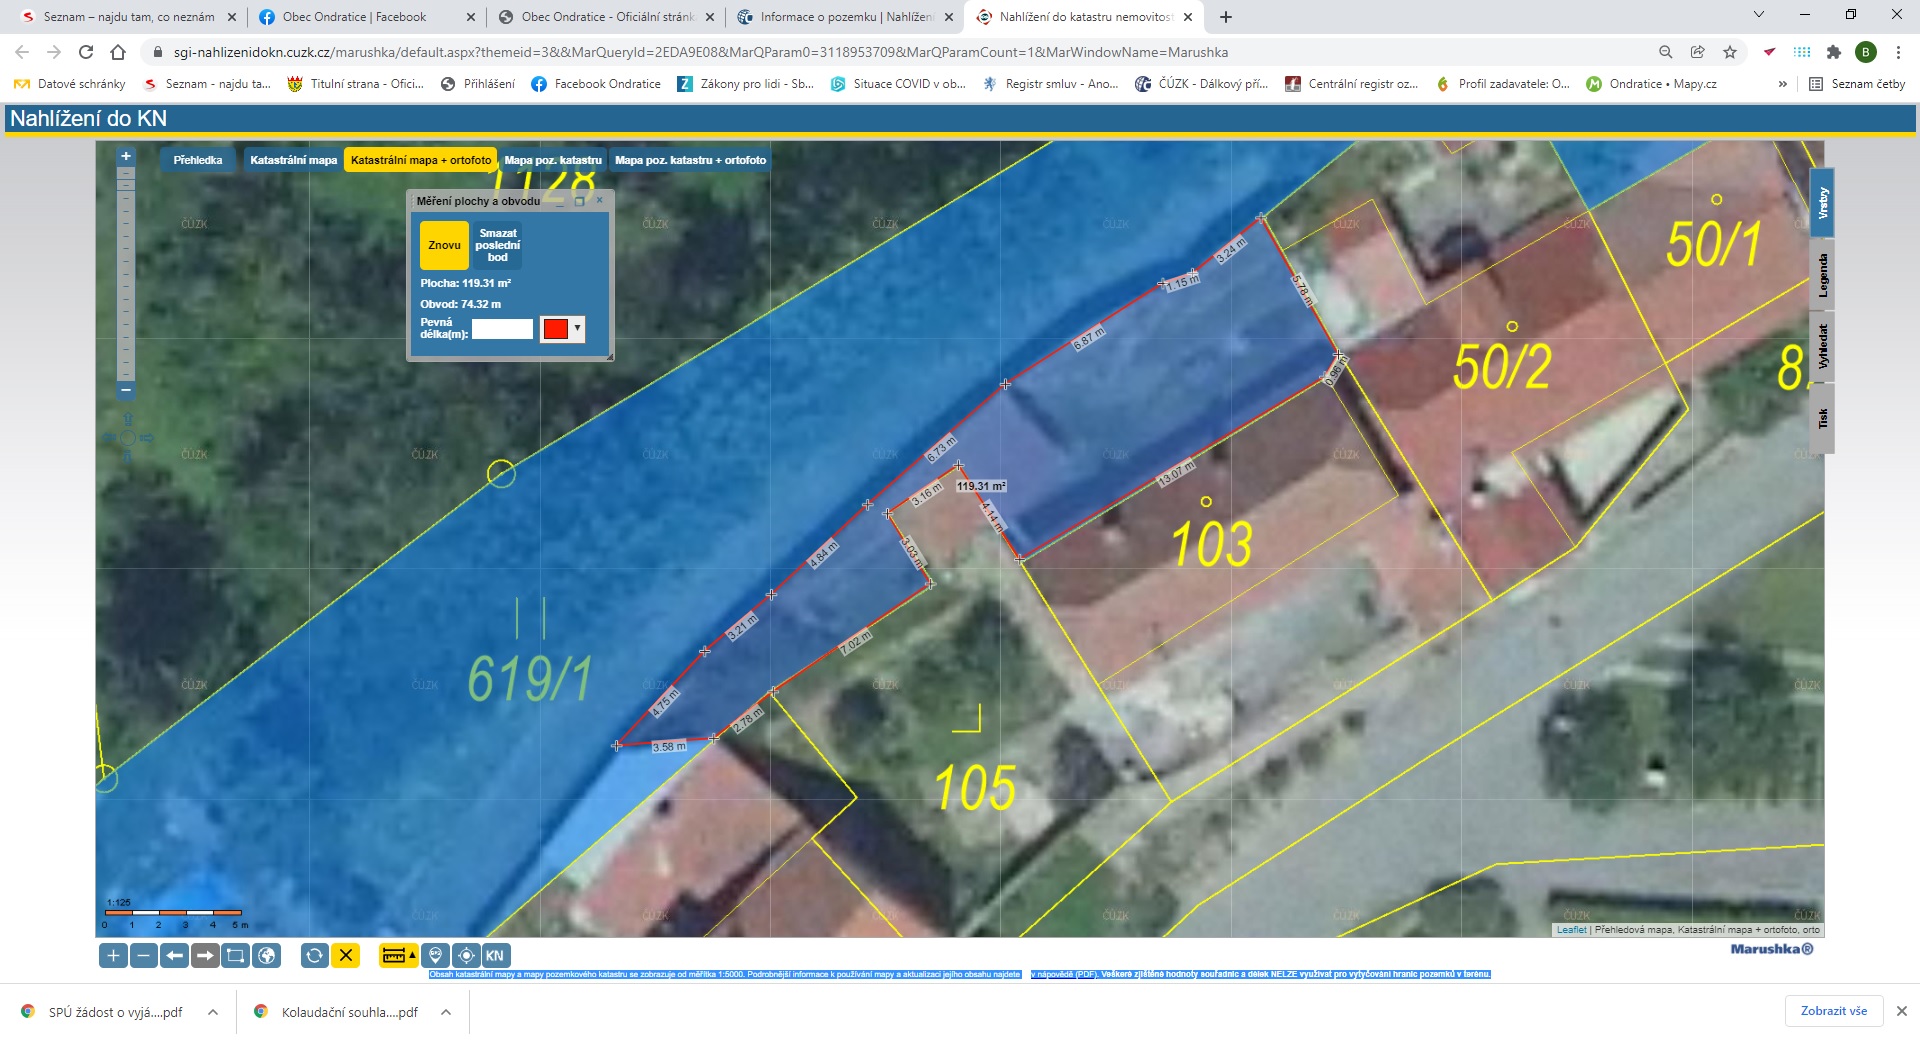1920x1040 pixels.
Task: Click the zoom-in plus button in bottom toolbar
Action: pyautogui.click(x=113, y=956)
